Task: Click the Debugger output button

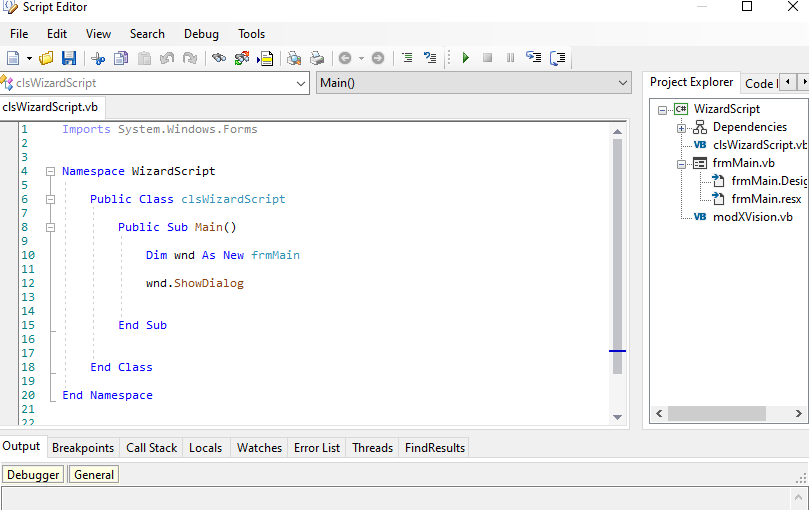Action: tap(34, 475)
